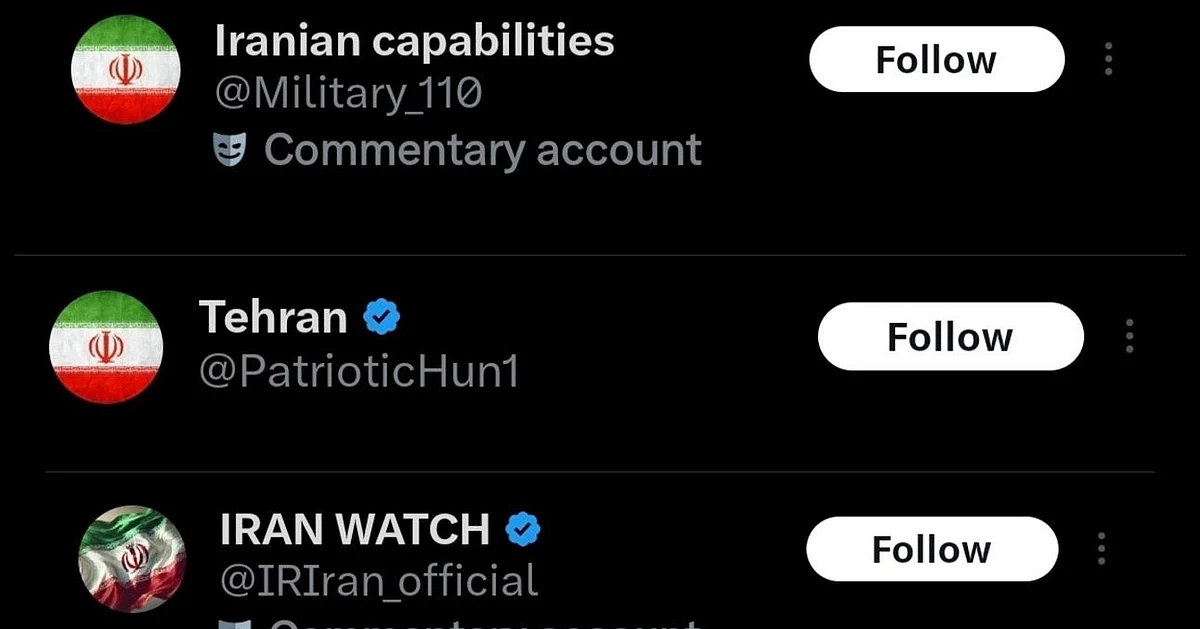Viewport: 1200px width, 629px height.
Task: Open the @Military_110 handle
Action: [x=348, y=94]
